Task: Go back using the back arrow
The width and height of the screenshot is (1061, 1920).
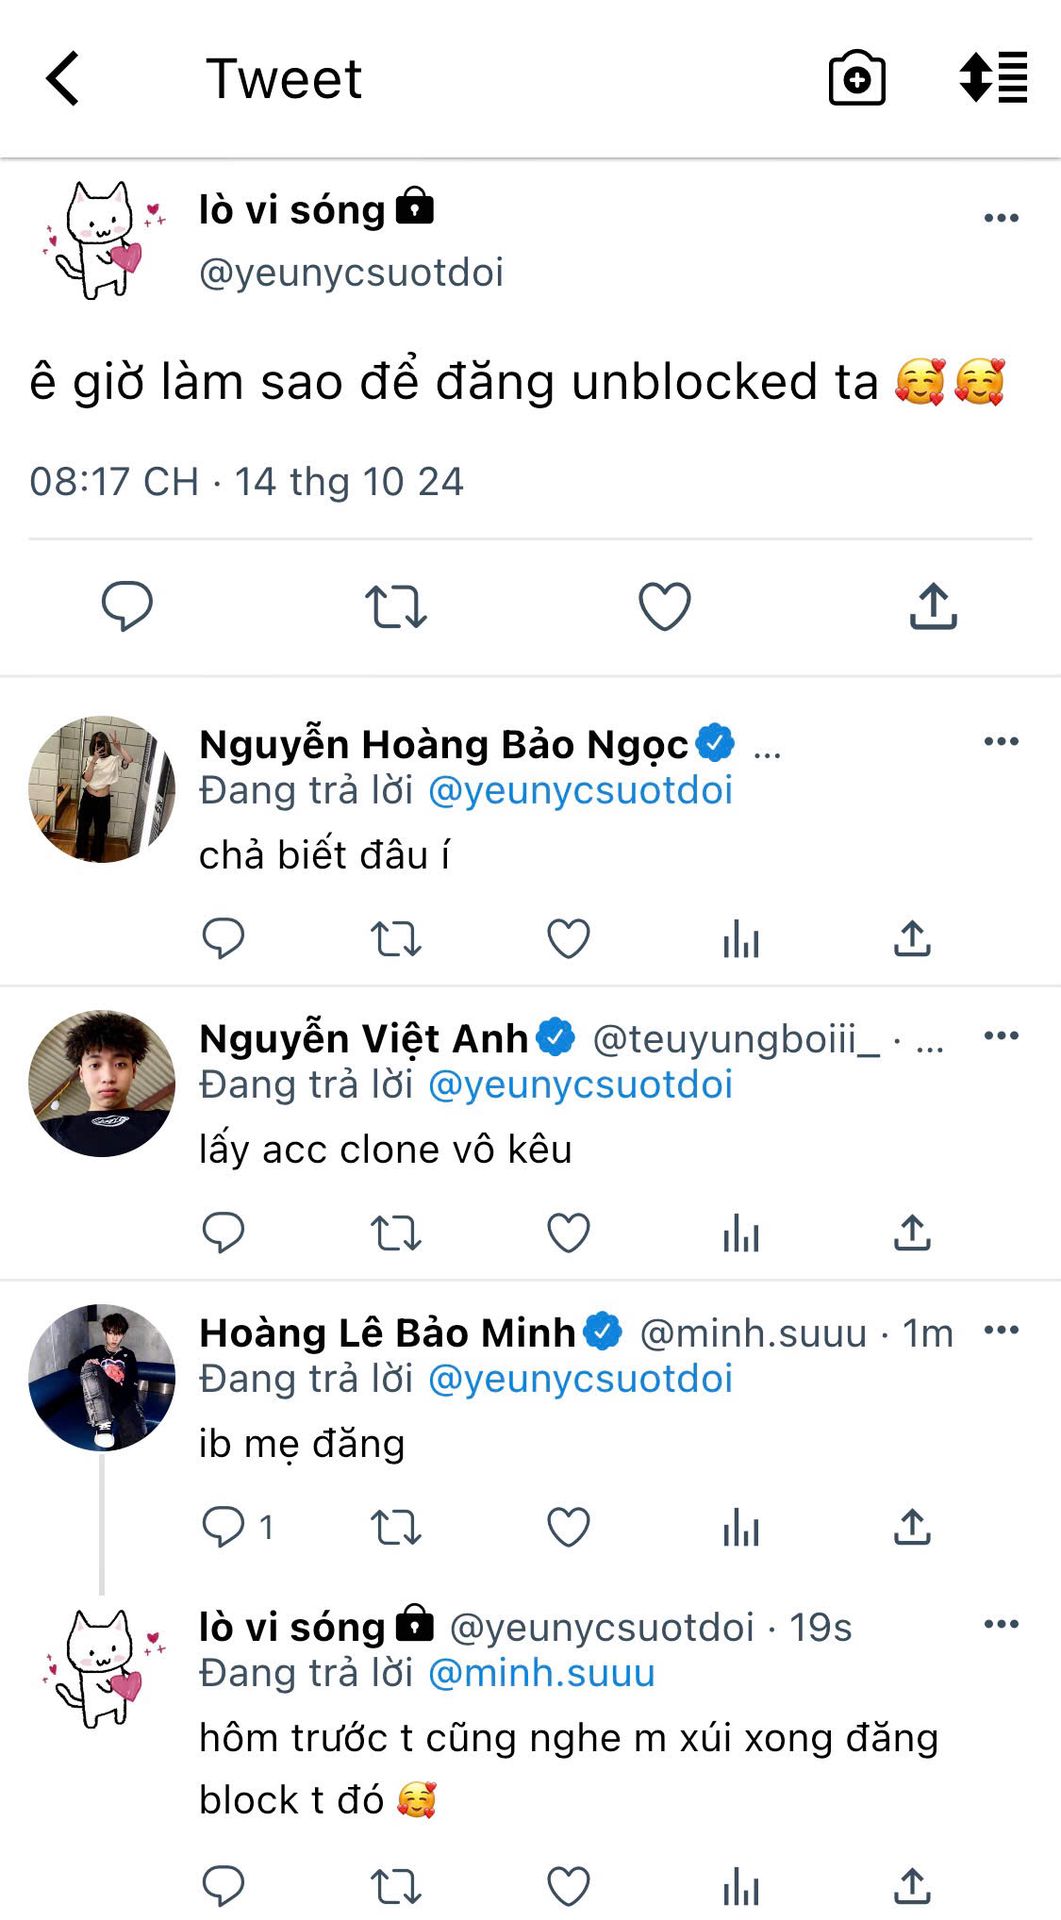Action: point(62,78)
